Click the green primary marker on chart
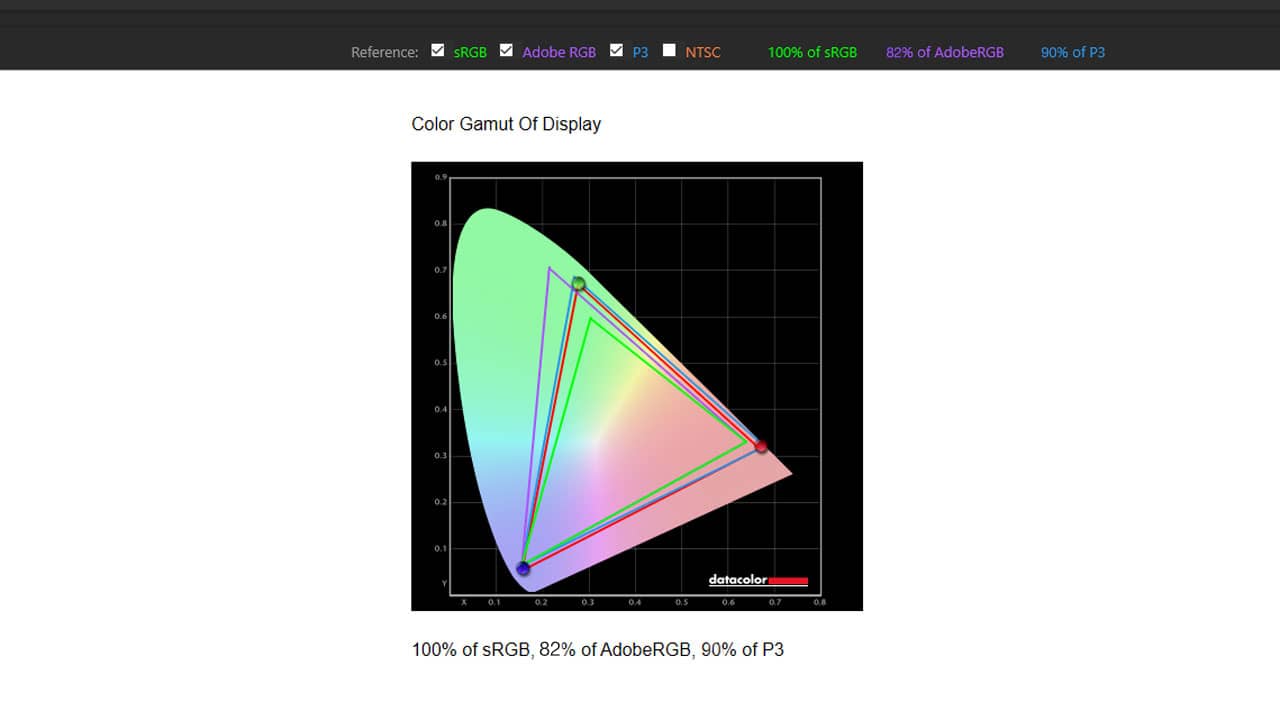The height and width of the screenshot is (720, 1280). point(578,283)
